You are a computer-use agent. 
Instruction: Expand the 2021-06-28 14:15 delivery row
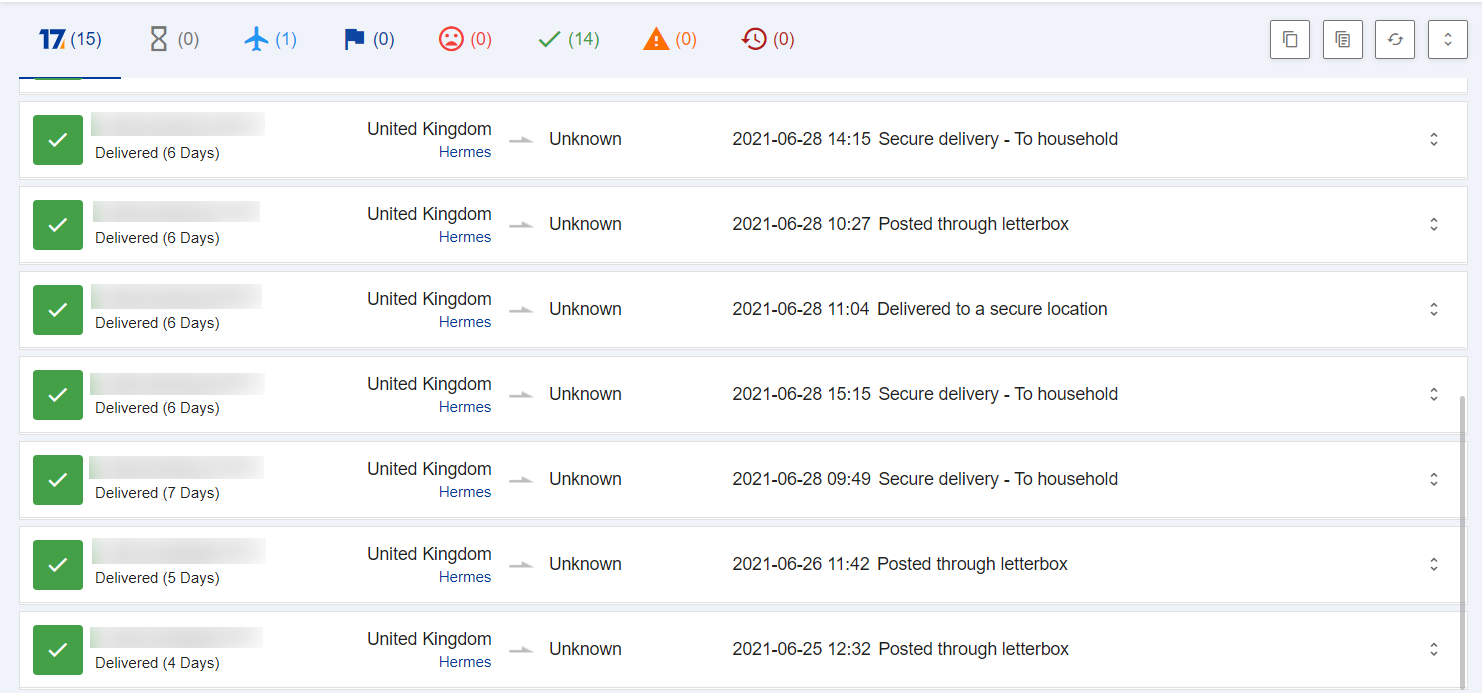1434,140
